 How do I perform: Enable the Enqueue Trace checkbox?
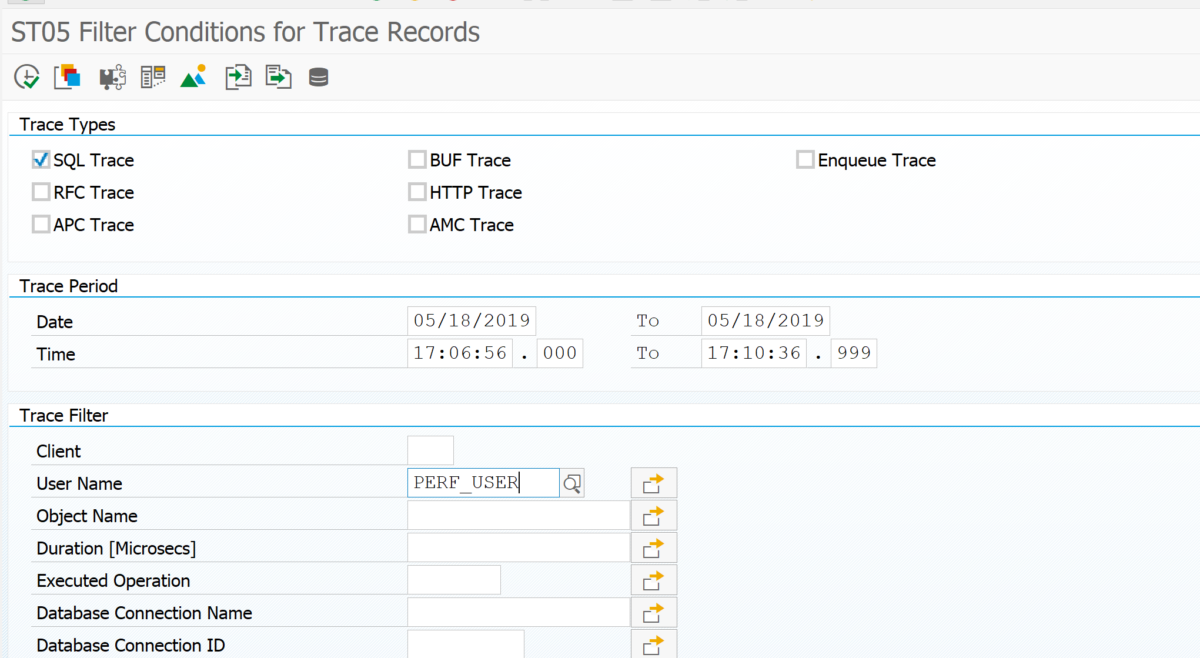tap(805, 158)
